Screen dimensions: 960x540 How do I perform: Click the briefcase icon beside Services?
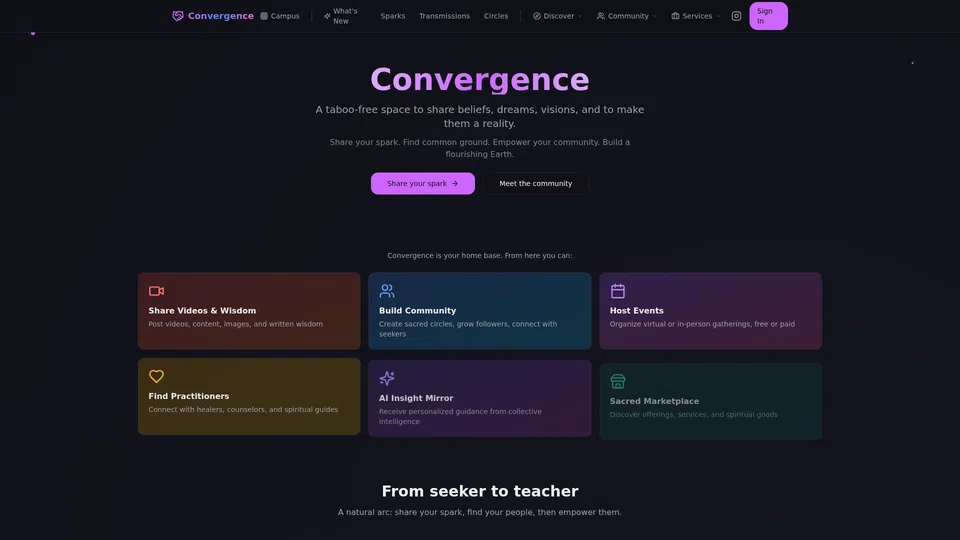point(675,16)
